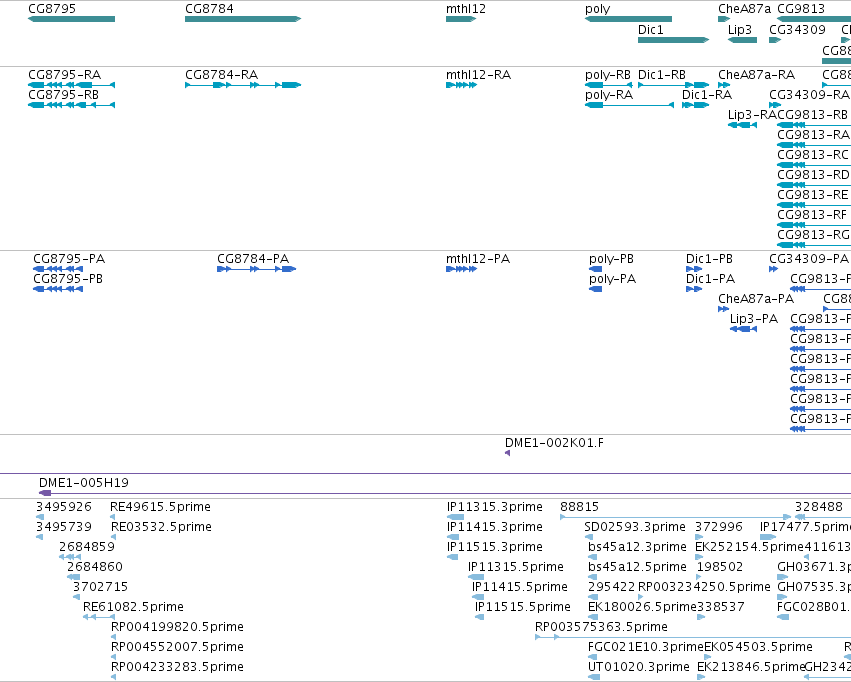Viewport: 851px width, 682px height.
Task: Click the CG9813-RA transcript label
Action: tap(813, 135)
